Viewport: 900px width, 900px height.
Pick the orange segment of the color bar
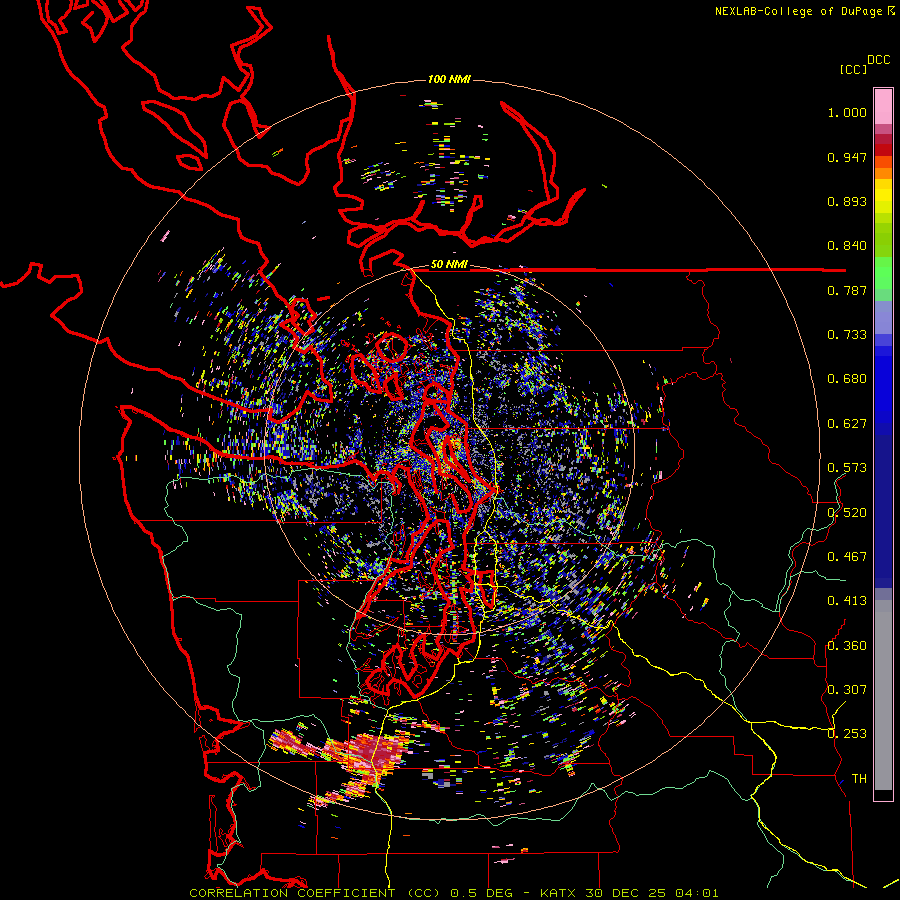point(883,173)
